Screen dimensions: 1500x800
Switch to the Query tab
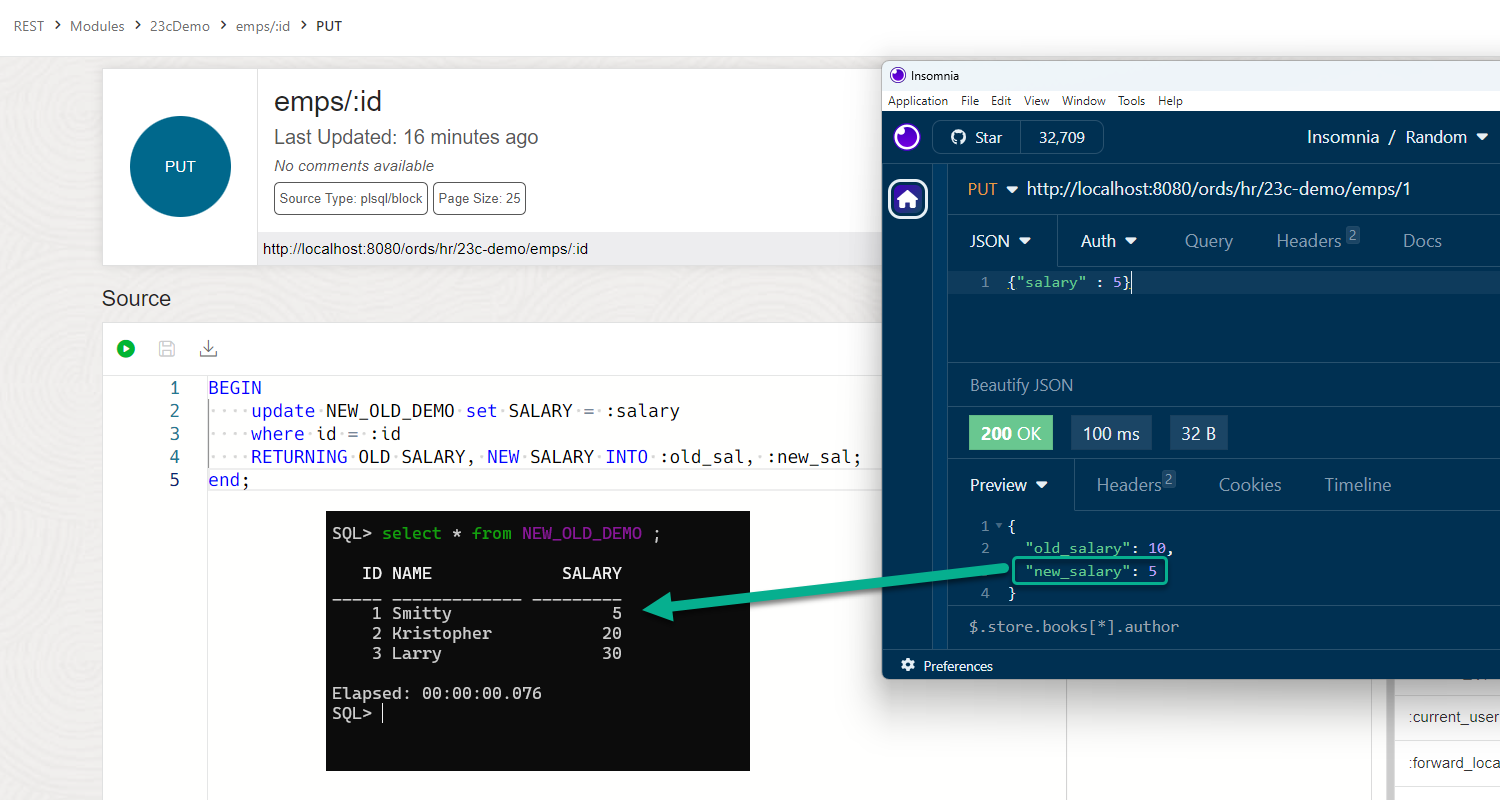tap(1208, 241)
